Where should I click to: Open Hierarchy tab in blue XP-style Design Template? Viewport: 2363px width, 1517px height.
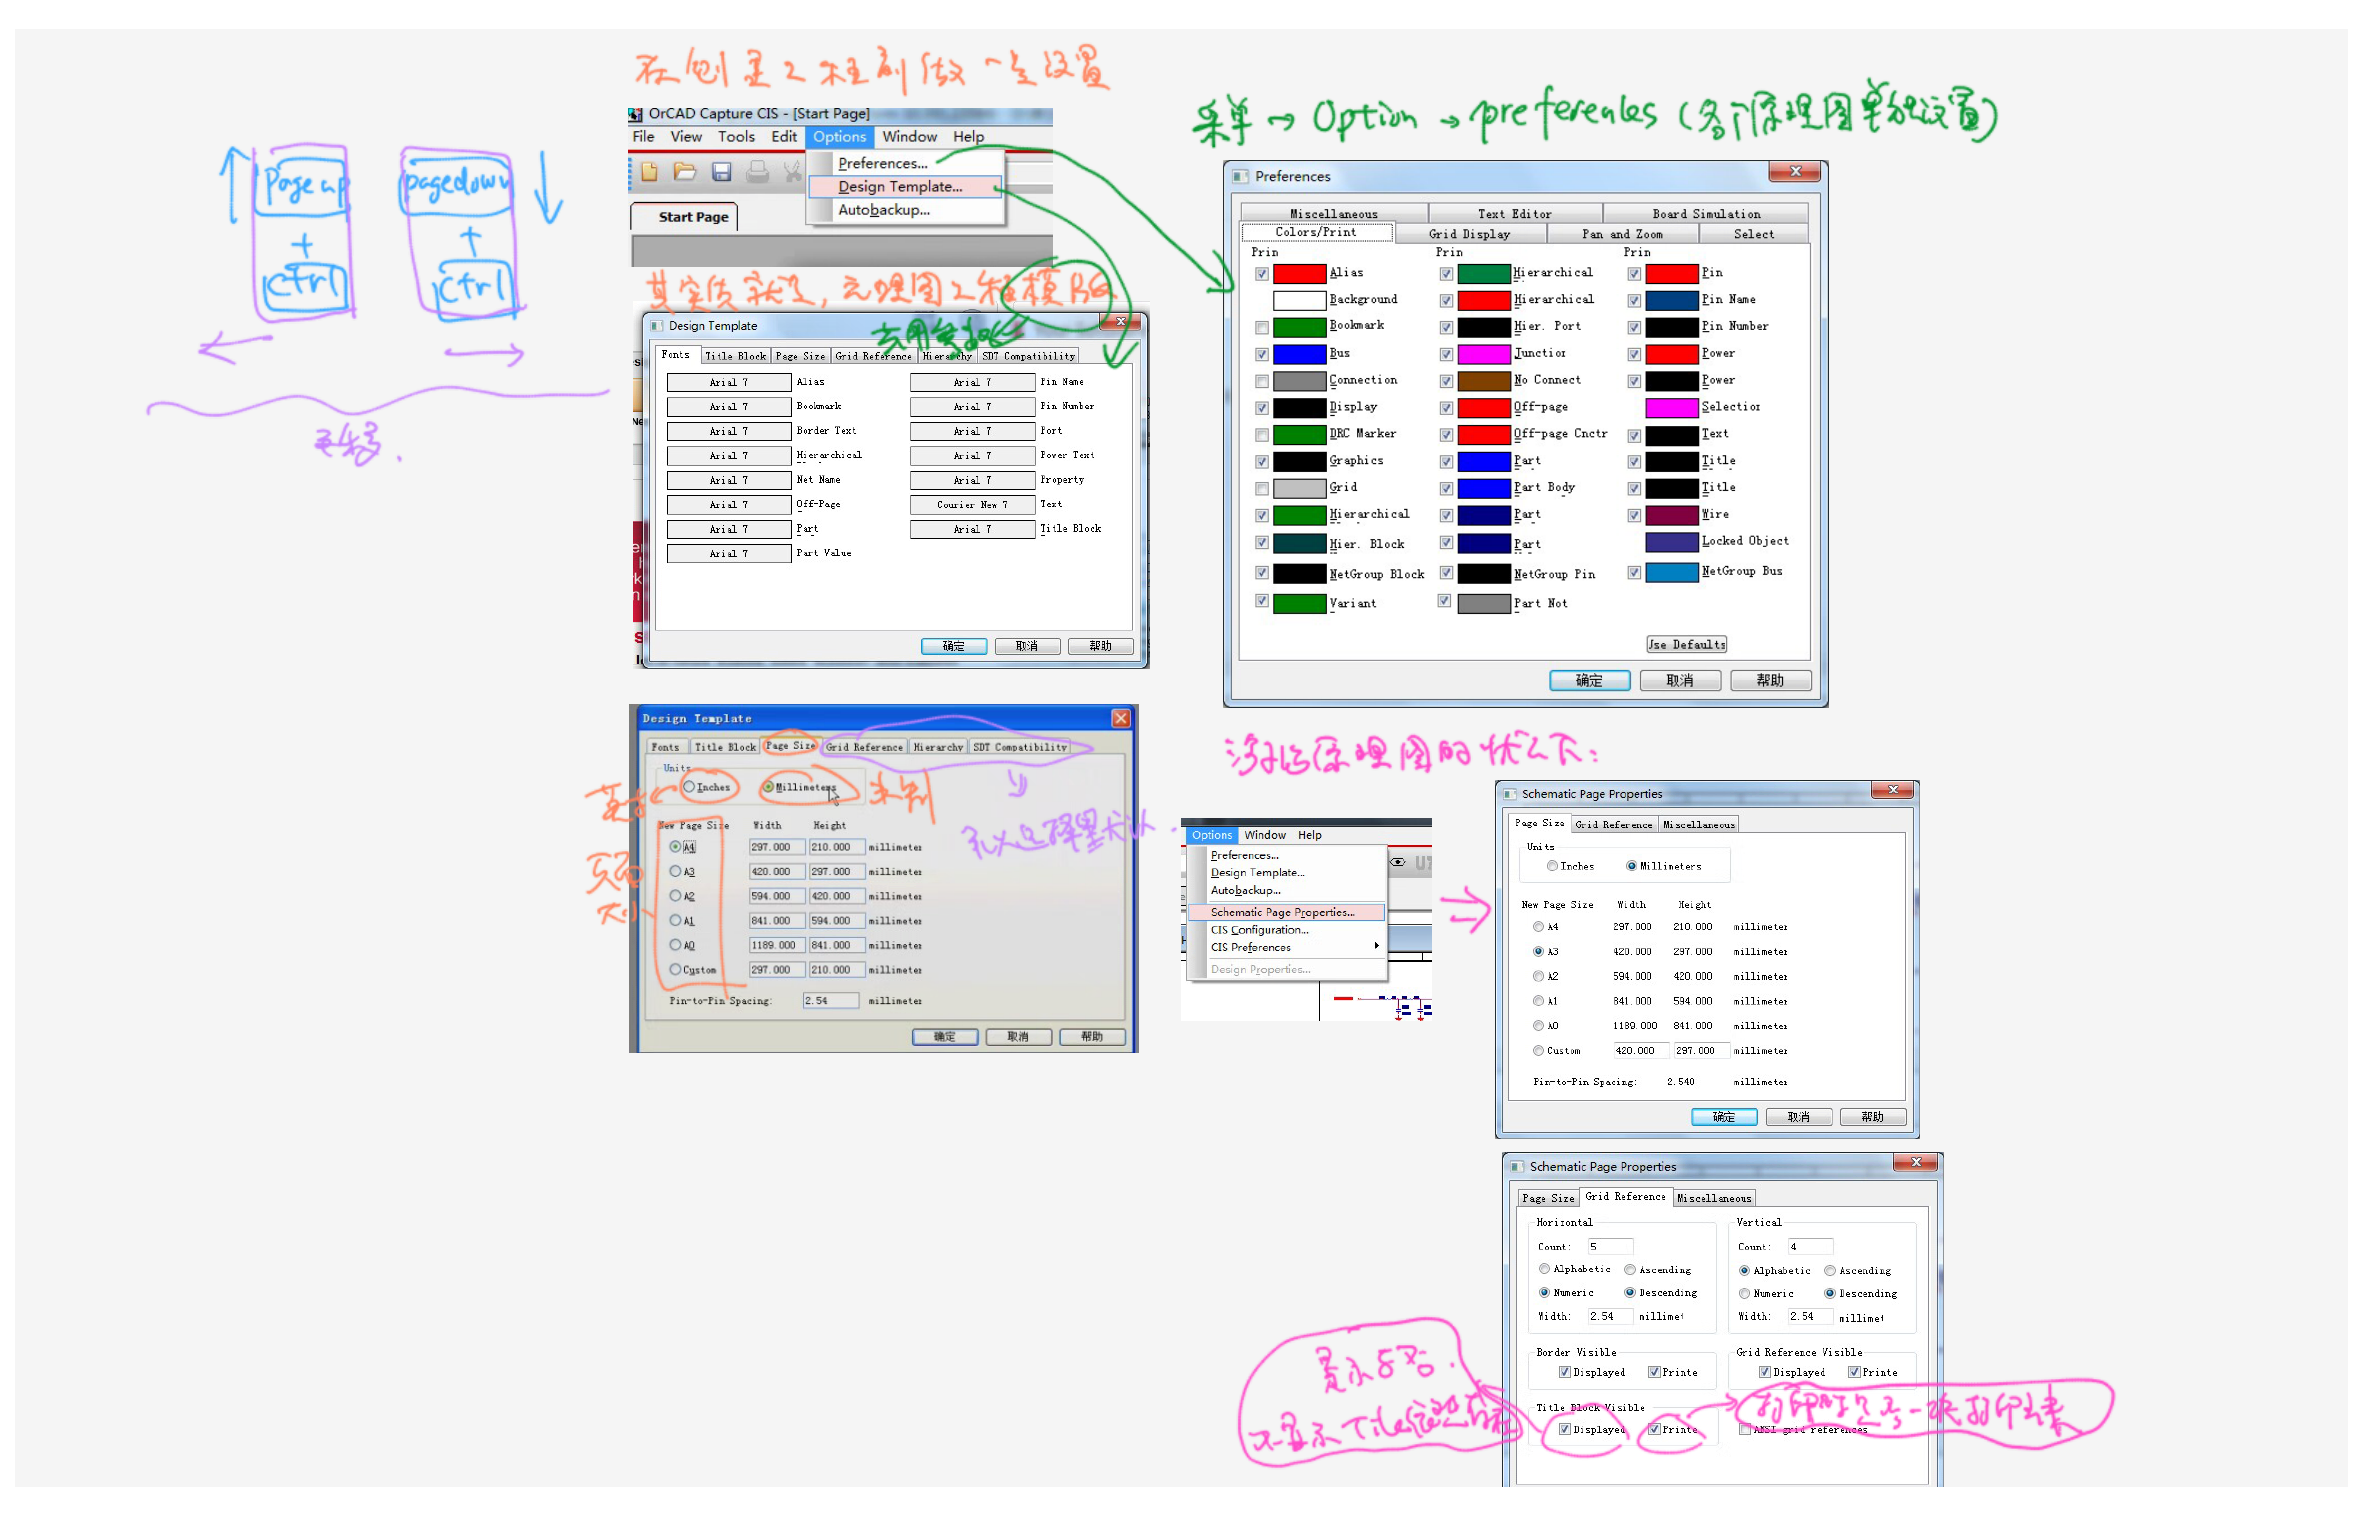coord(938,747)
